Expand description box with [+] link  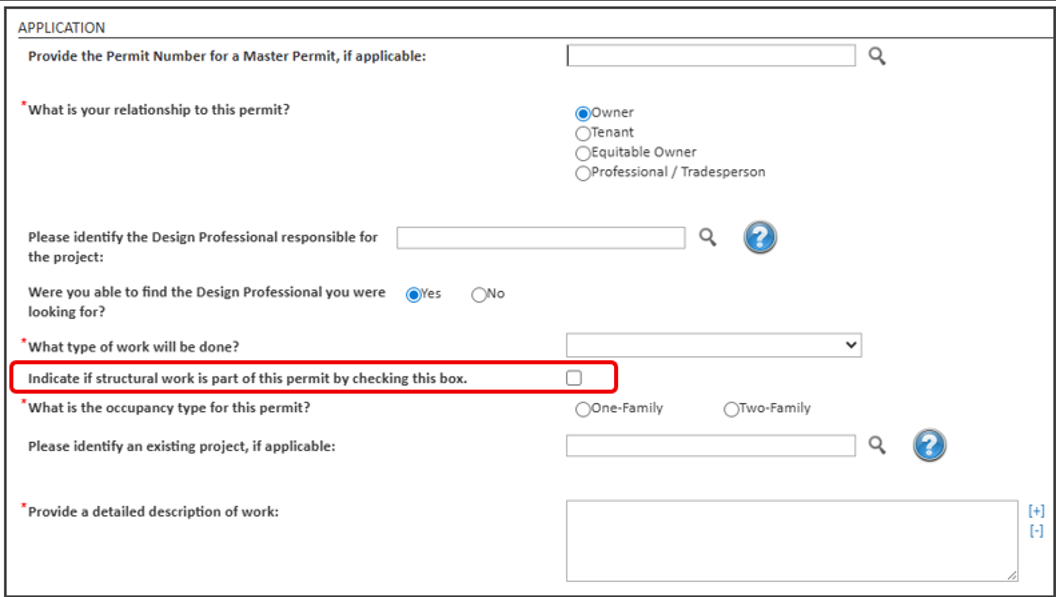(1036, 510)
